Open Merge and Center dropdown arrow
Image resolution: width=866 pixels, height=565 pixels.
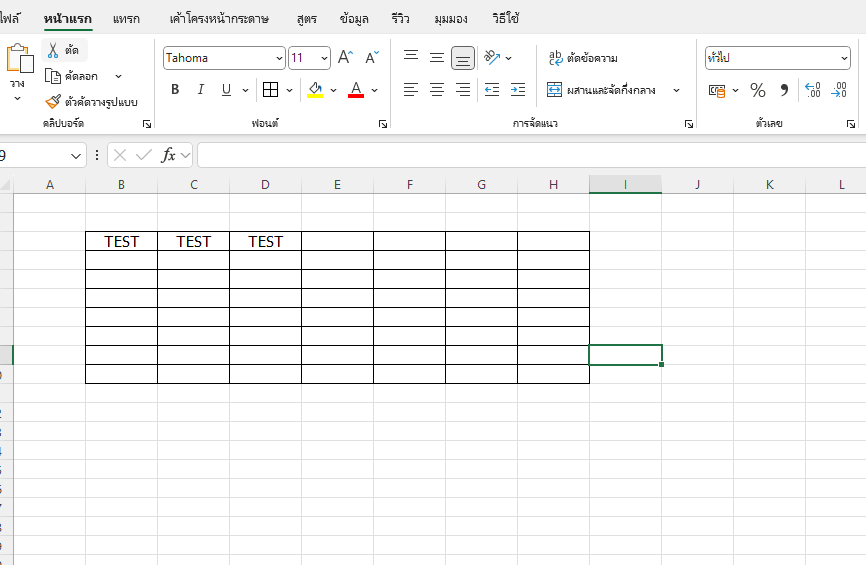point(677,90)
